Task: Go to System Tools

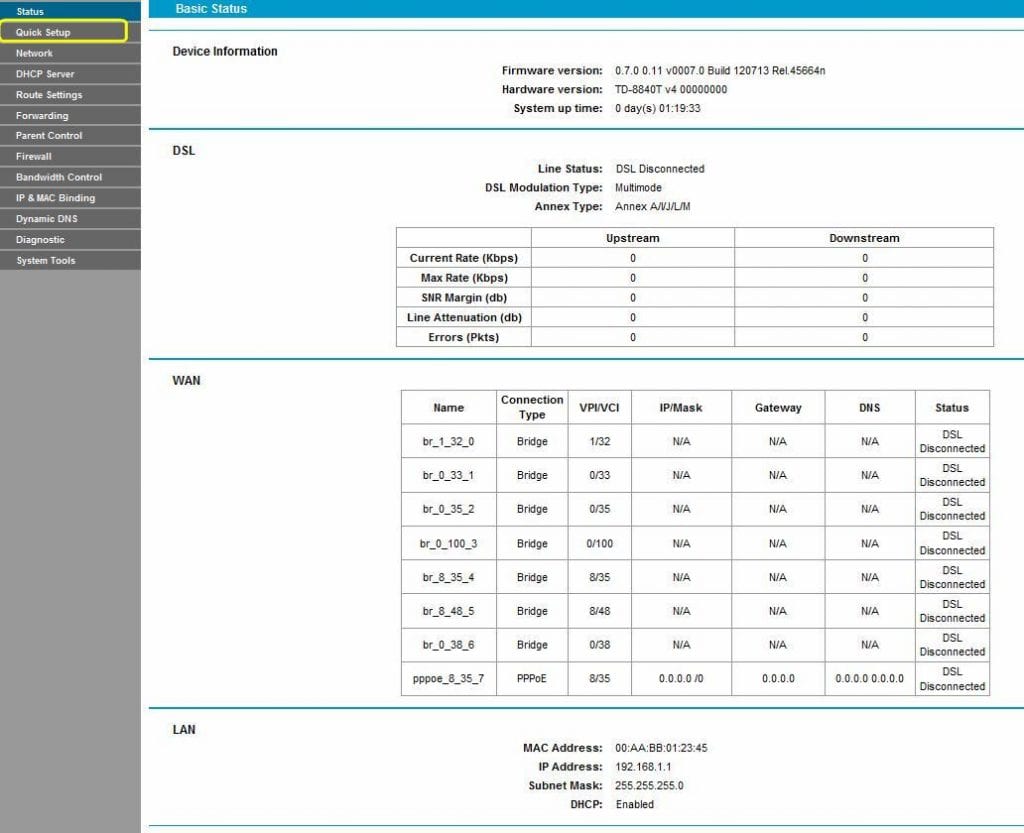Action: (44, 260)
